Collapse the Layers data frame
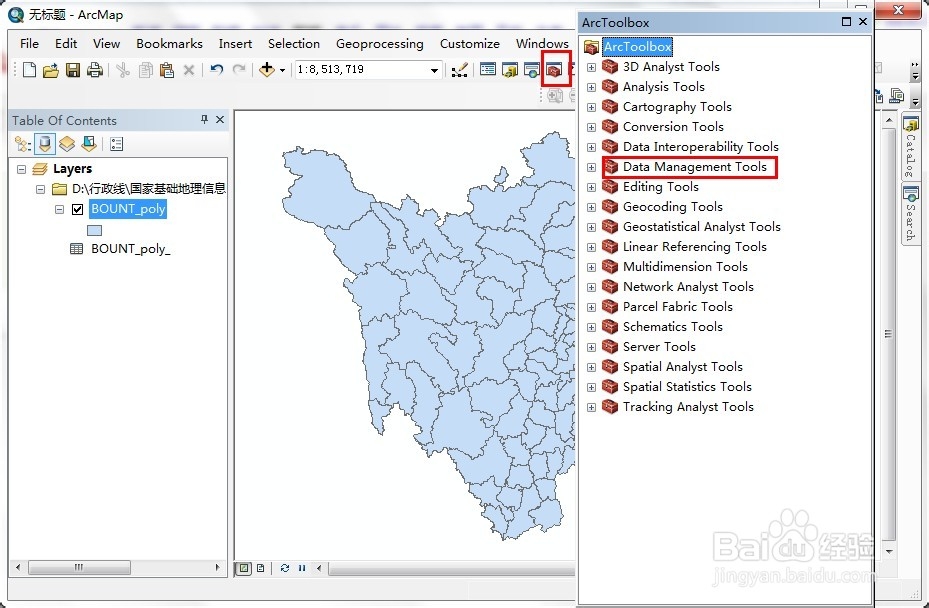Image resolution: width=929 pixels, height=608 pixels. point(21,169)
